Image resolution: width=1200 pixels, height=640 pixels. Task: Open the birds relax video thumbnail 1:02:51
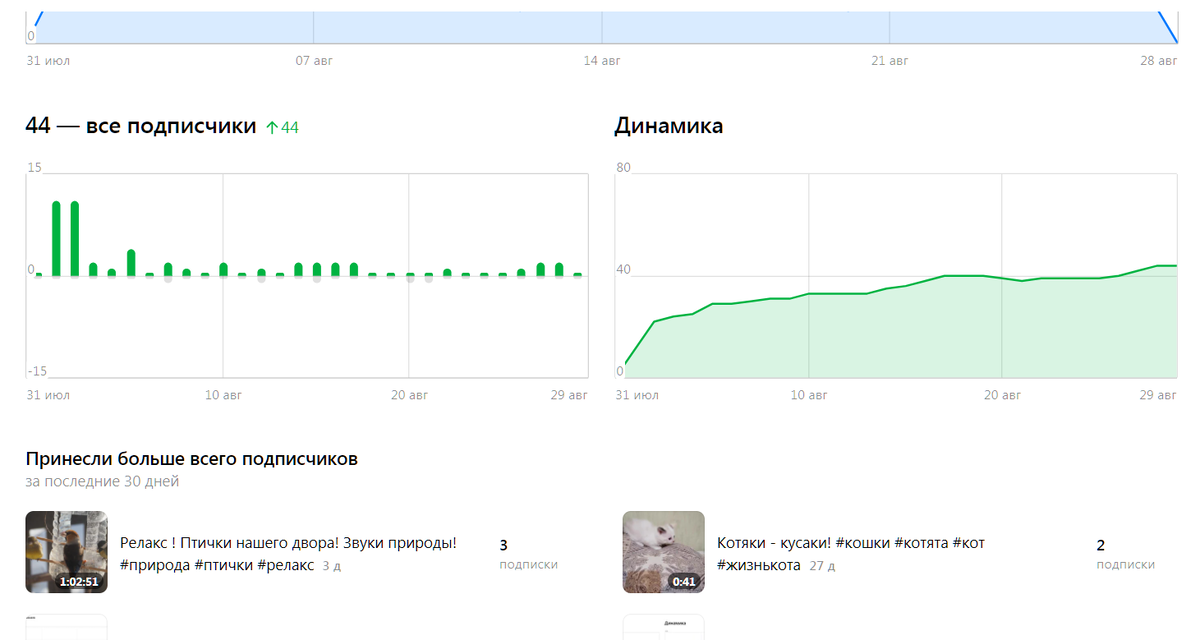pyautogui.click(x=66, y=552)
